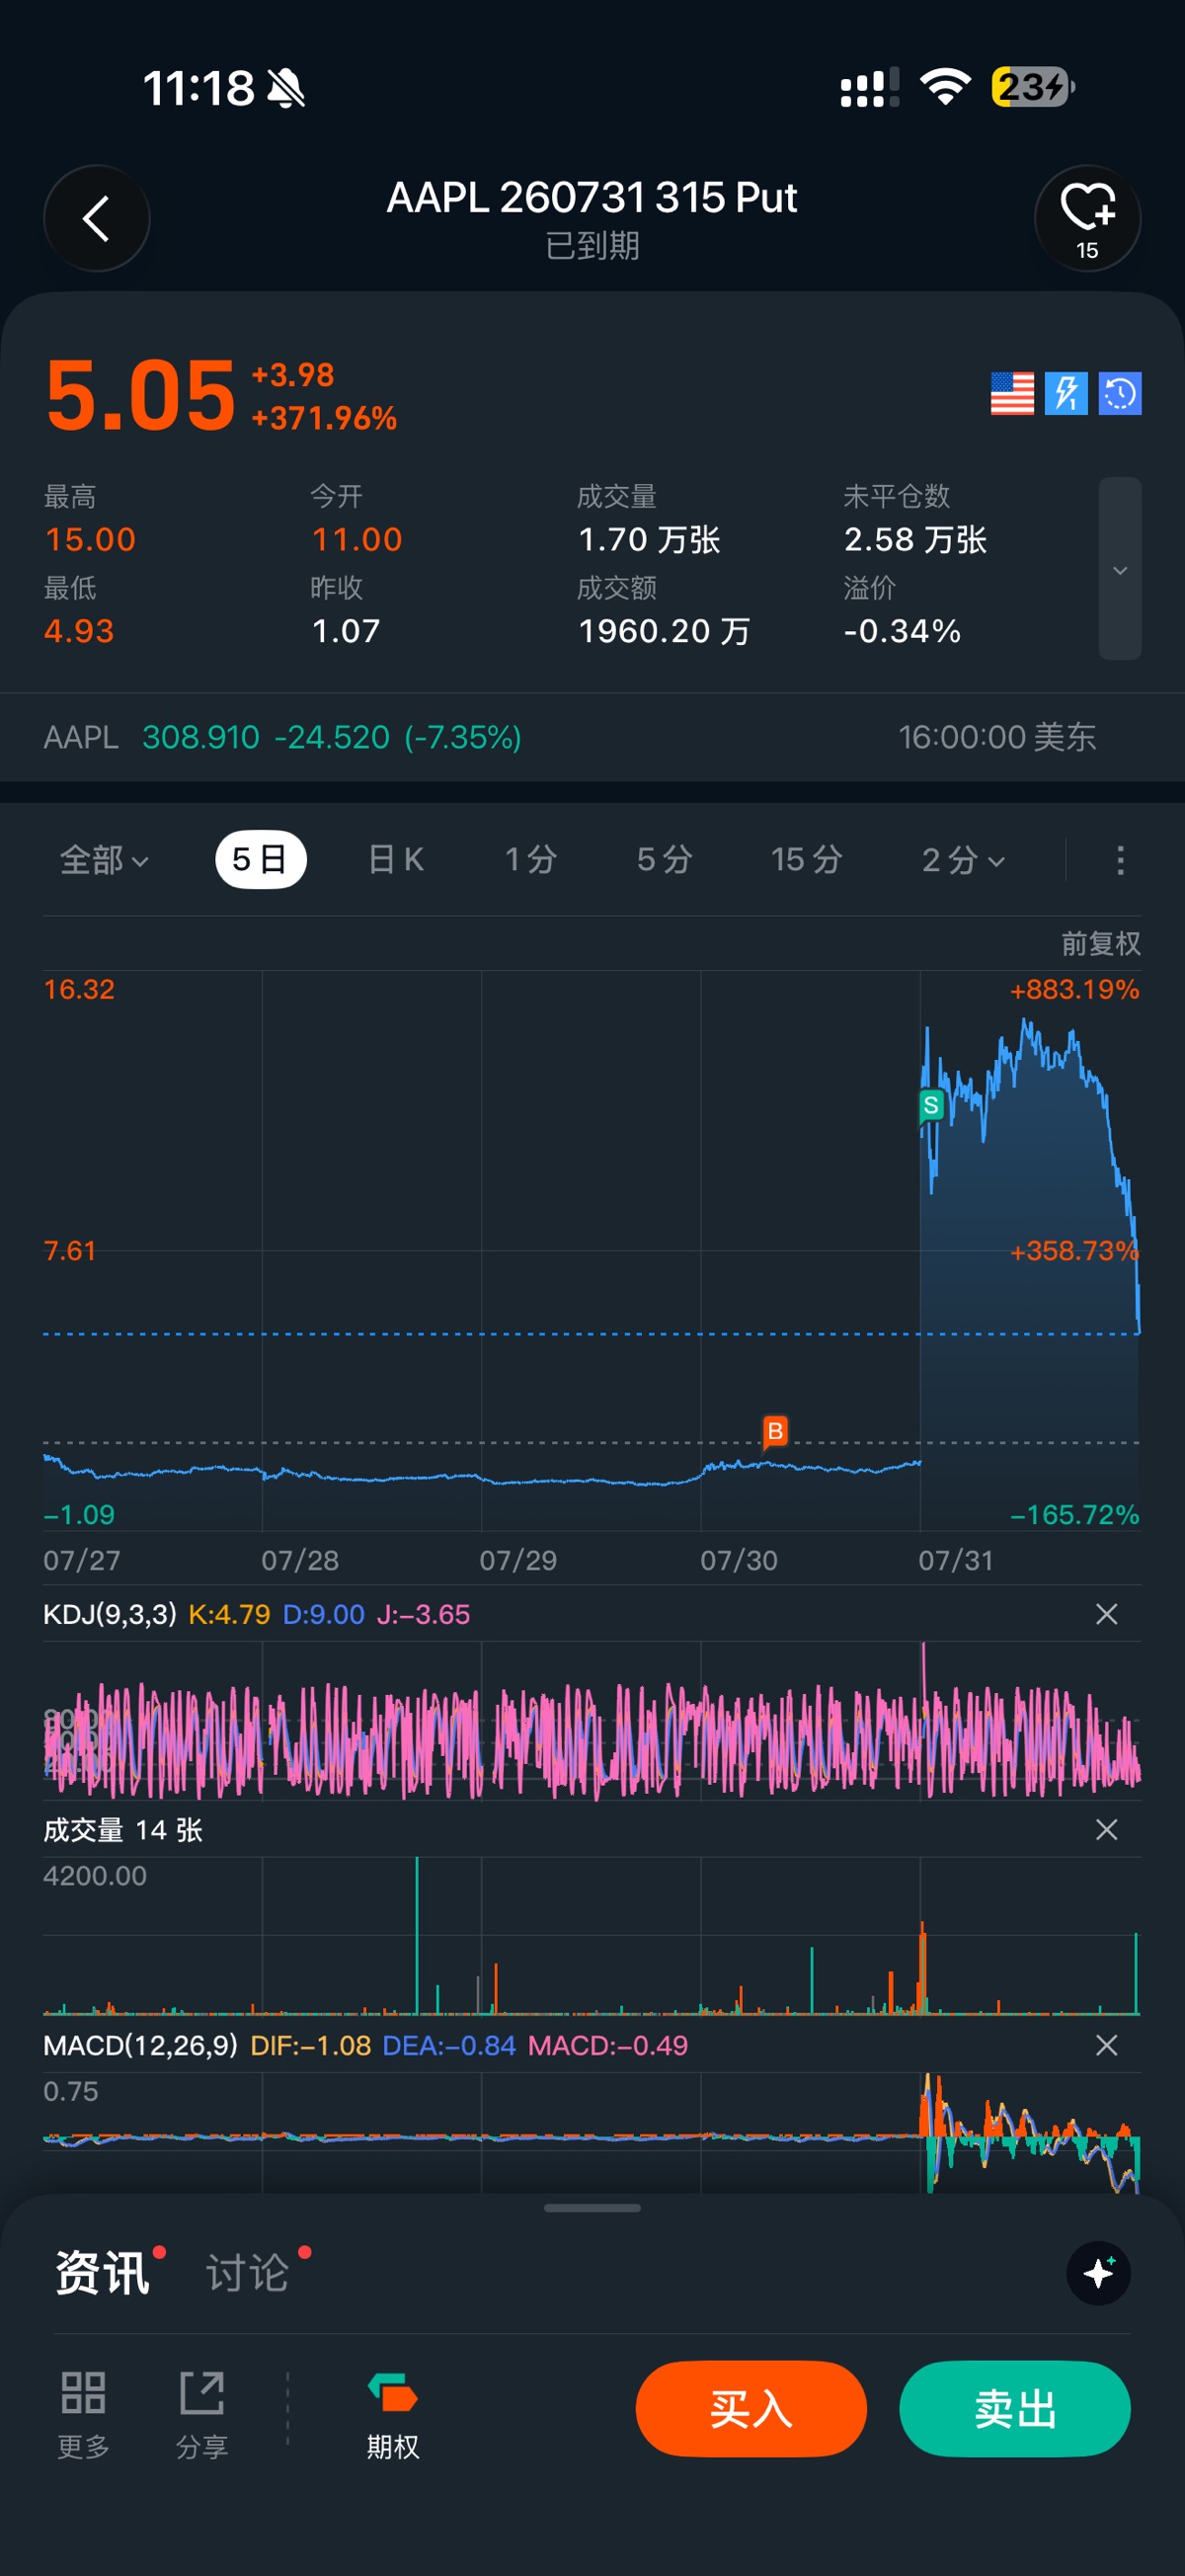This screenshot has width=1185, height=2576.
Task: Open the AI sparkle assistant button
Action: (x=1098, y=2273)
